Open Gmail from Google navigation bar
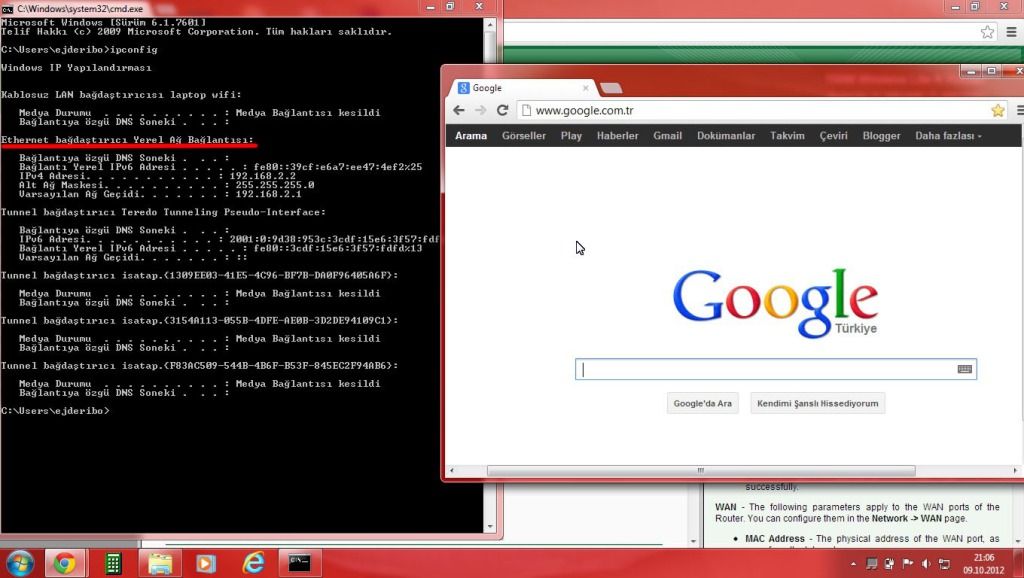The image size is (1024, 578). pos(667,136)
